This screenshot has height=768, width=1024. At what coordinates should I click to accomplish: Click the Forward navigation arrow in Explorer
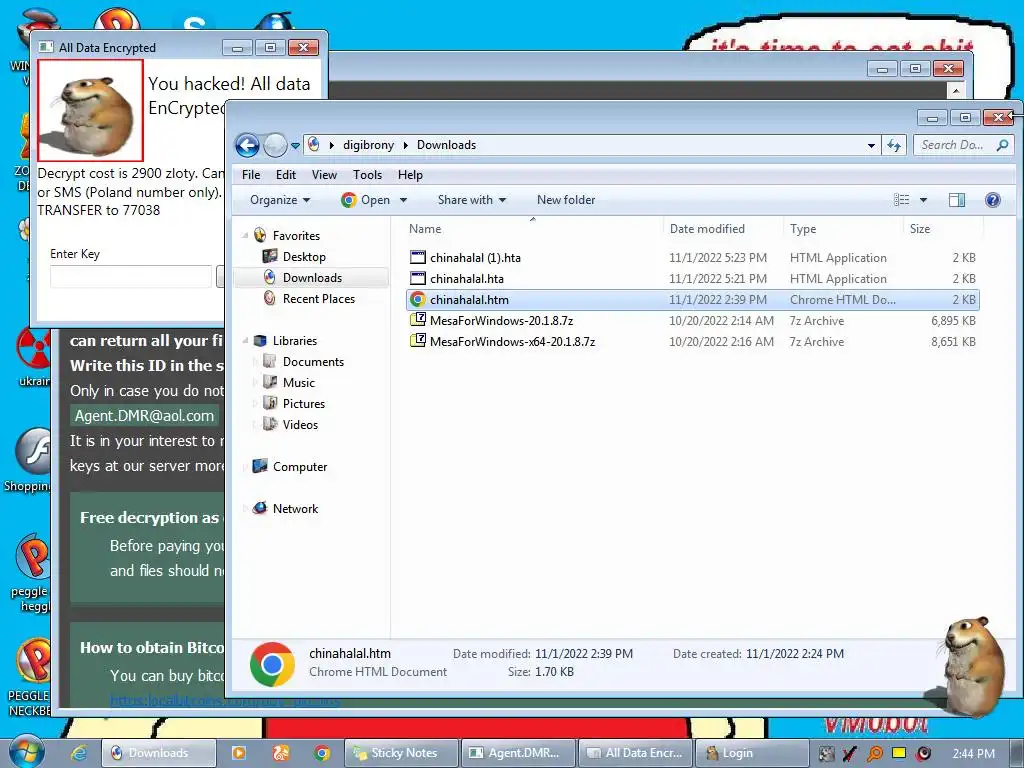[x=275, y=145]
